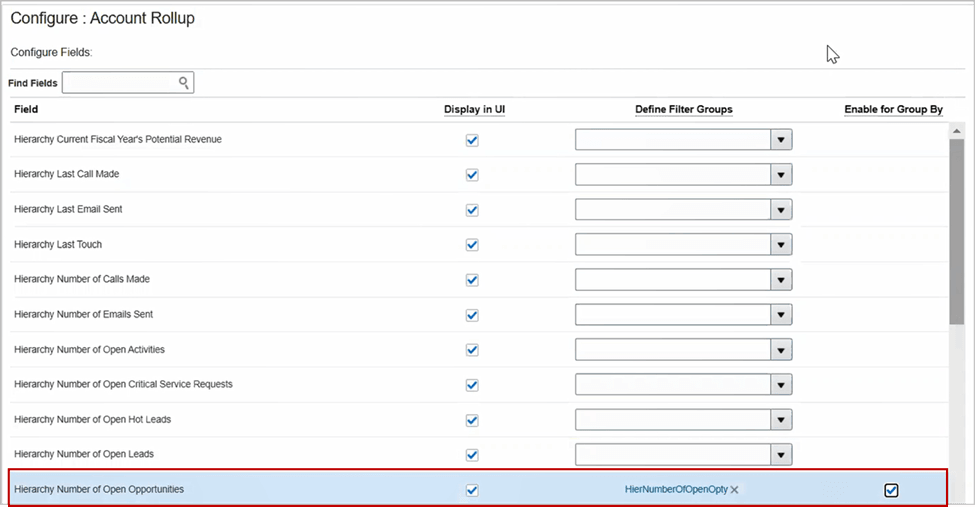The height and width of the screenshot is (507, 975).
Task: Select the Hierarchy Number of Open Opportunities field
Action: tap(99, 490)
